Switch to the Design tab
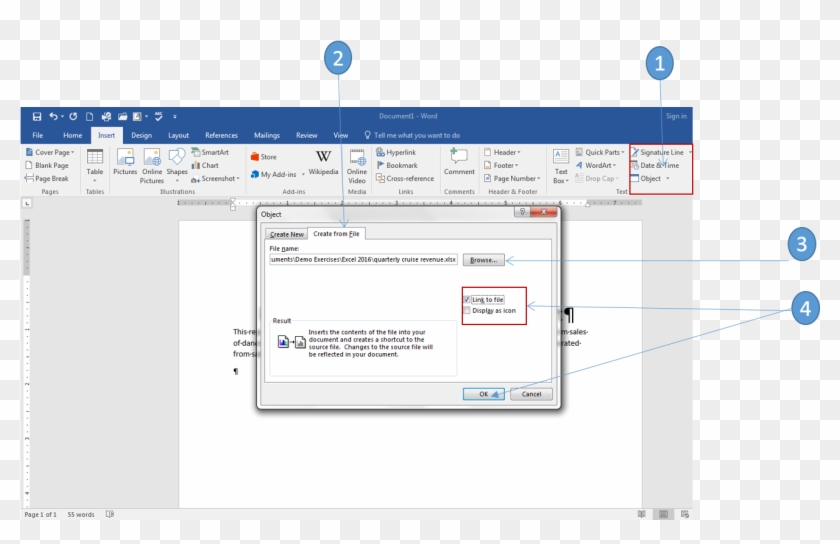Image resolution: width=840 pixels, height=544 pixels. pos(141,136)
